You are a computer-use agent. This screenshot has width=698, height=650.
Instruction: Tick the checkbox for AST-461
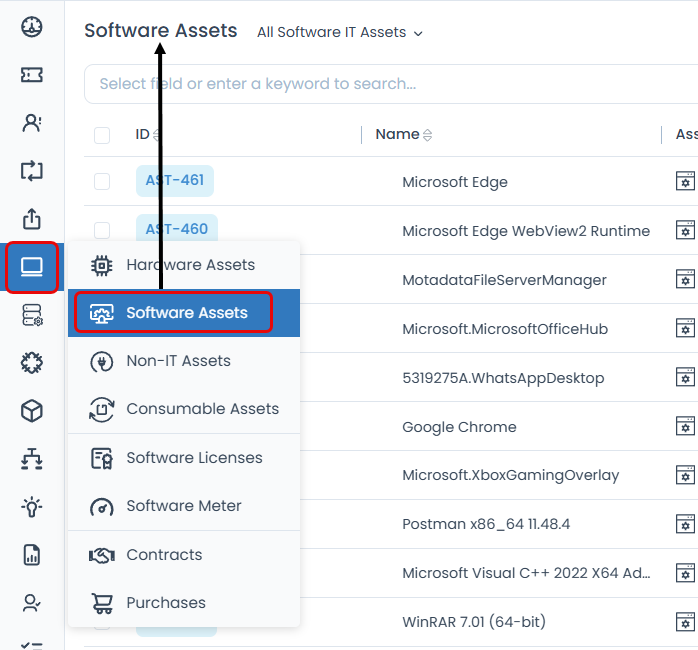pos(102,181)
